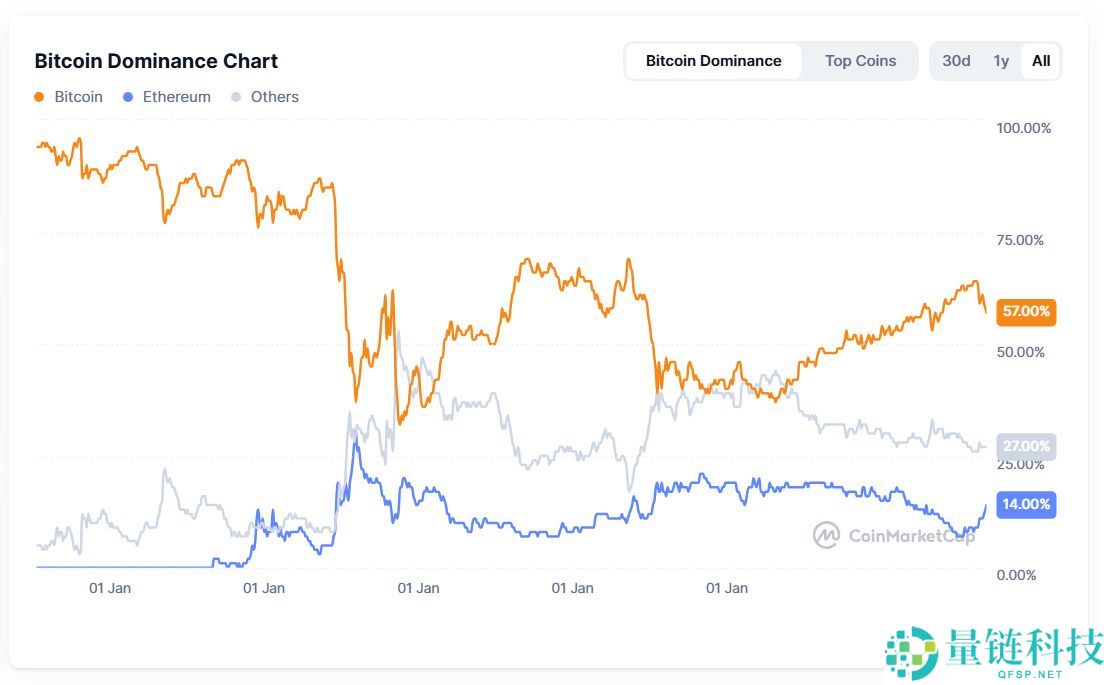Click the blue Ethereum legend dot

[128, 97]
